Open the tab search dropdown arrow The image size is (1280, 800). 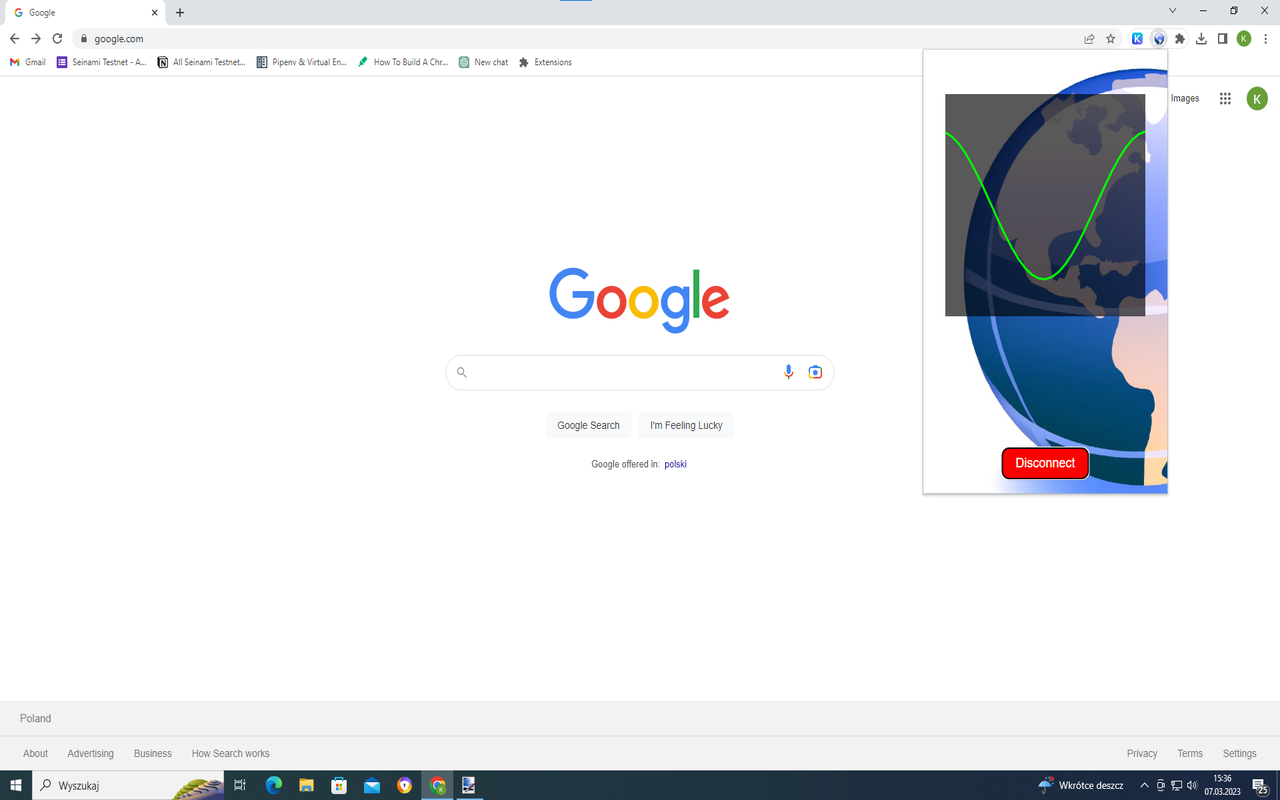pos(1172,10)
